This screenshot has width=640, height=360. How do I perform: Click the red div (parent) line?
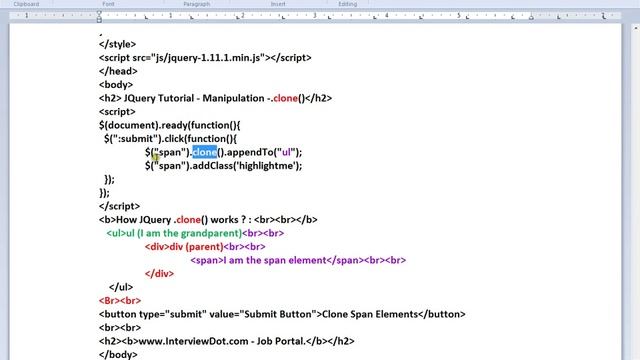205,247
